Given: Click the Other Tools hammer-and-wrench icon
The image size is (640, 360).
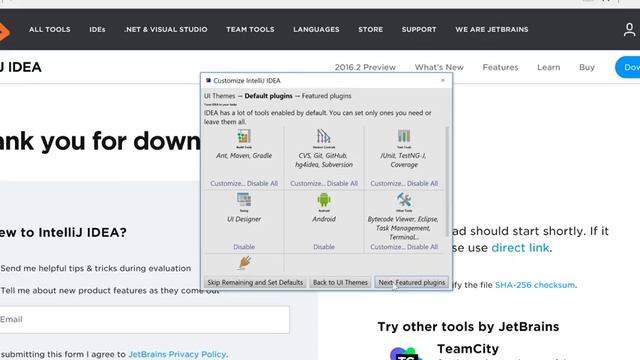Looking at the screenshot, I should pos(404,200).
